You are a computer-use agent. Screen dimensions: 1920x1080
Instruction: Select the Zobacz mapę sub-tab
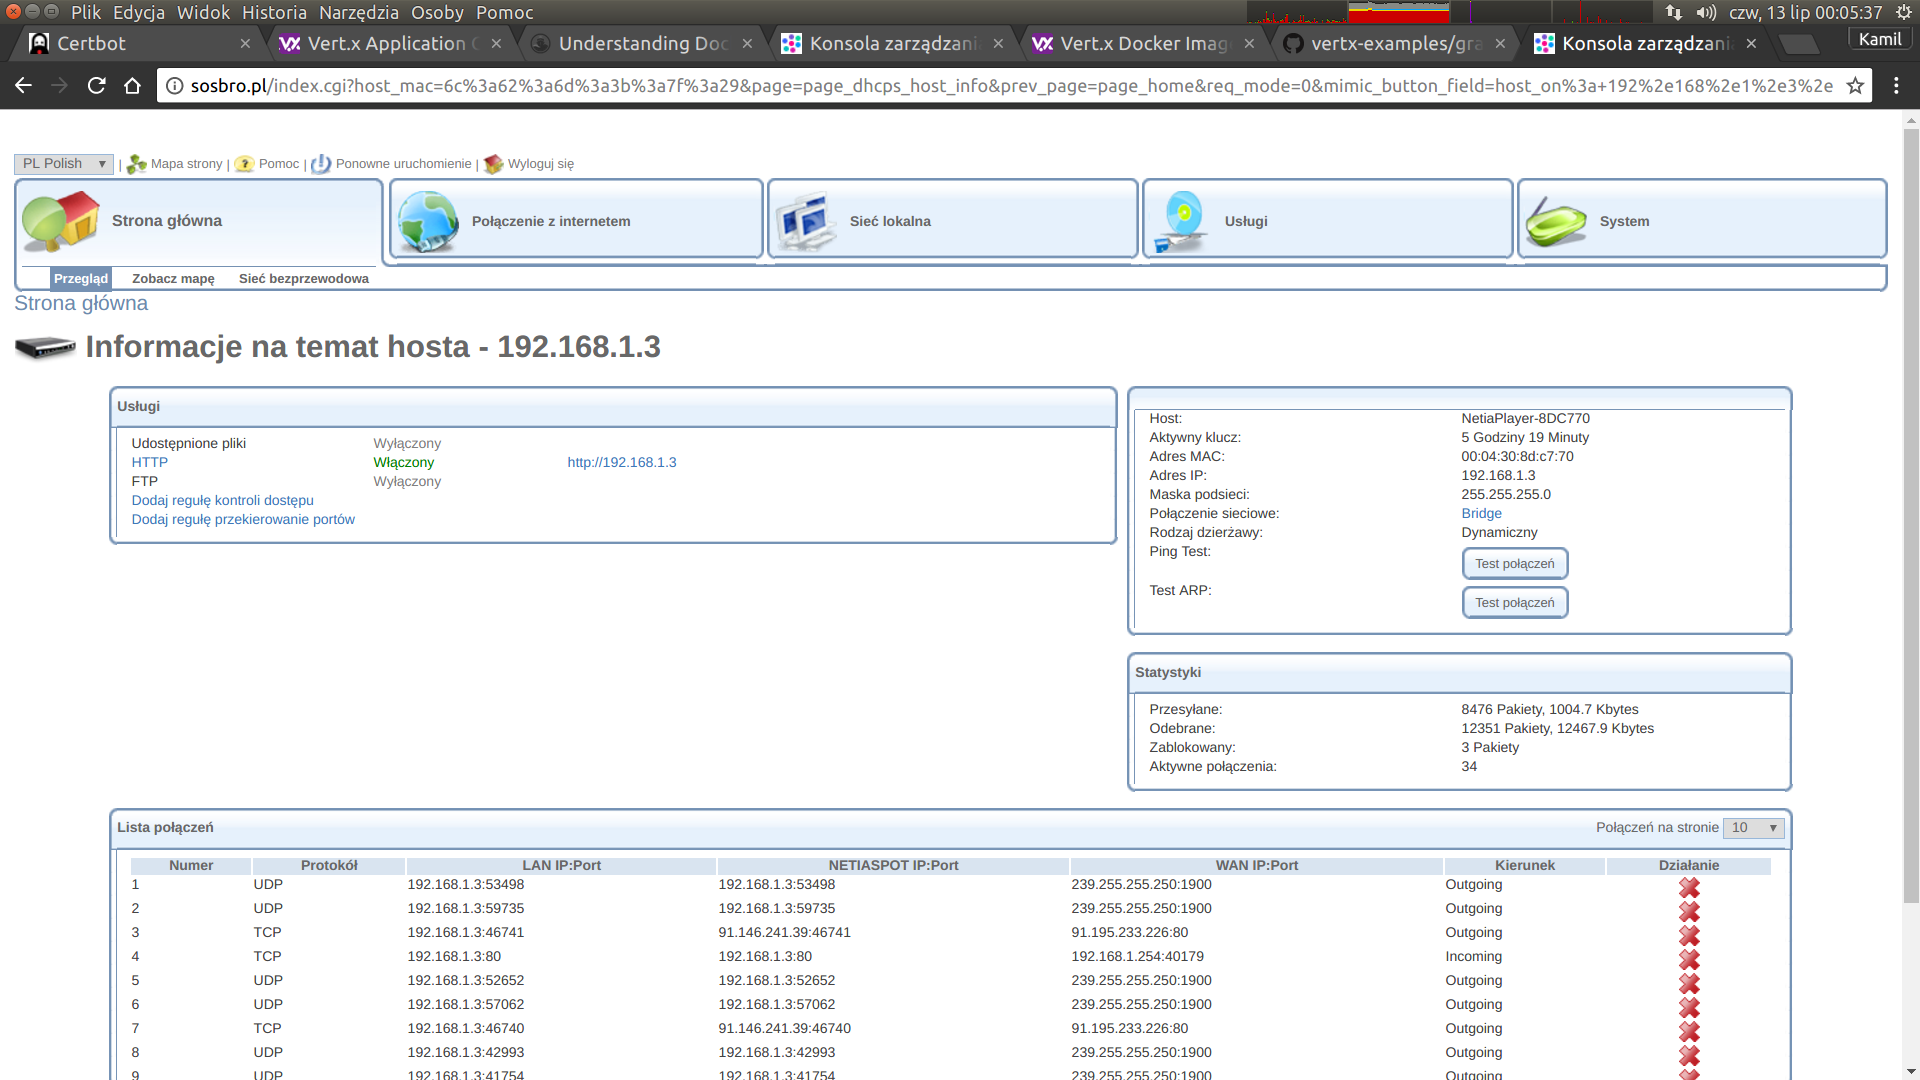tap(173, 279)
